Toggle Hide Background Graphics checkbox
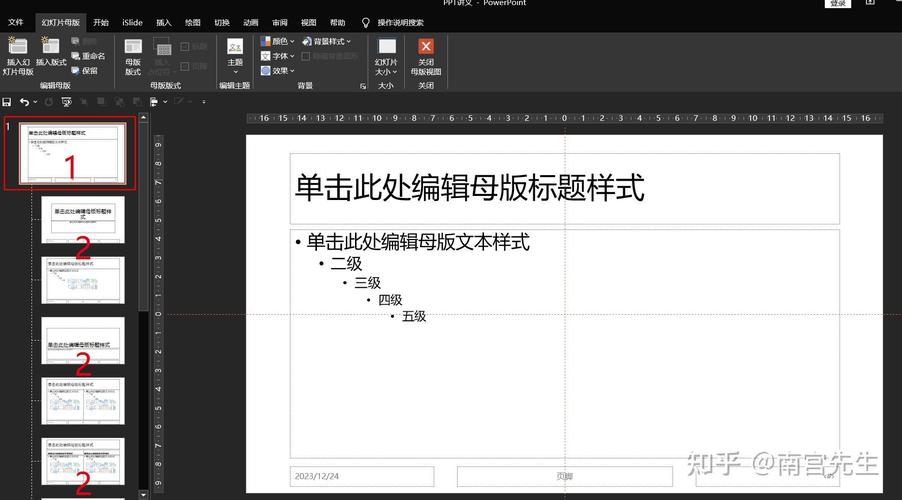The height and width of the screenshot is (500, 902). click(x=305, y=56)
